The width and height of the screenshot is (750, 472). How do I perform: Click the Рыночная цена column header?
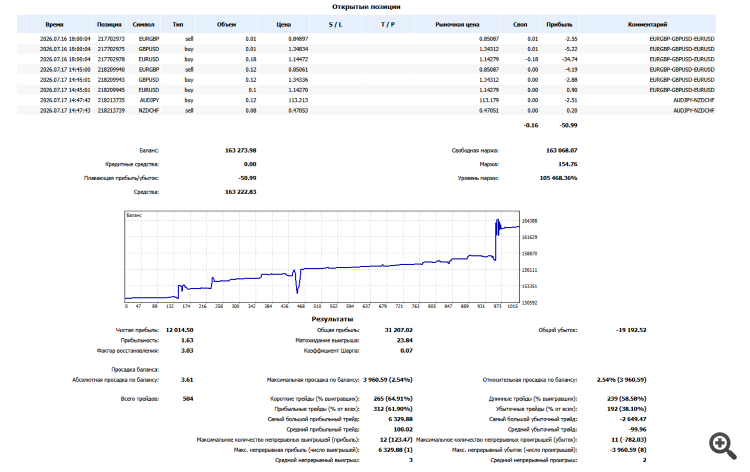(457, 24)
